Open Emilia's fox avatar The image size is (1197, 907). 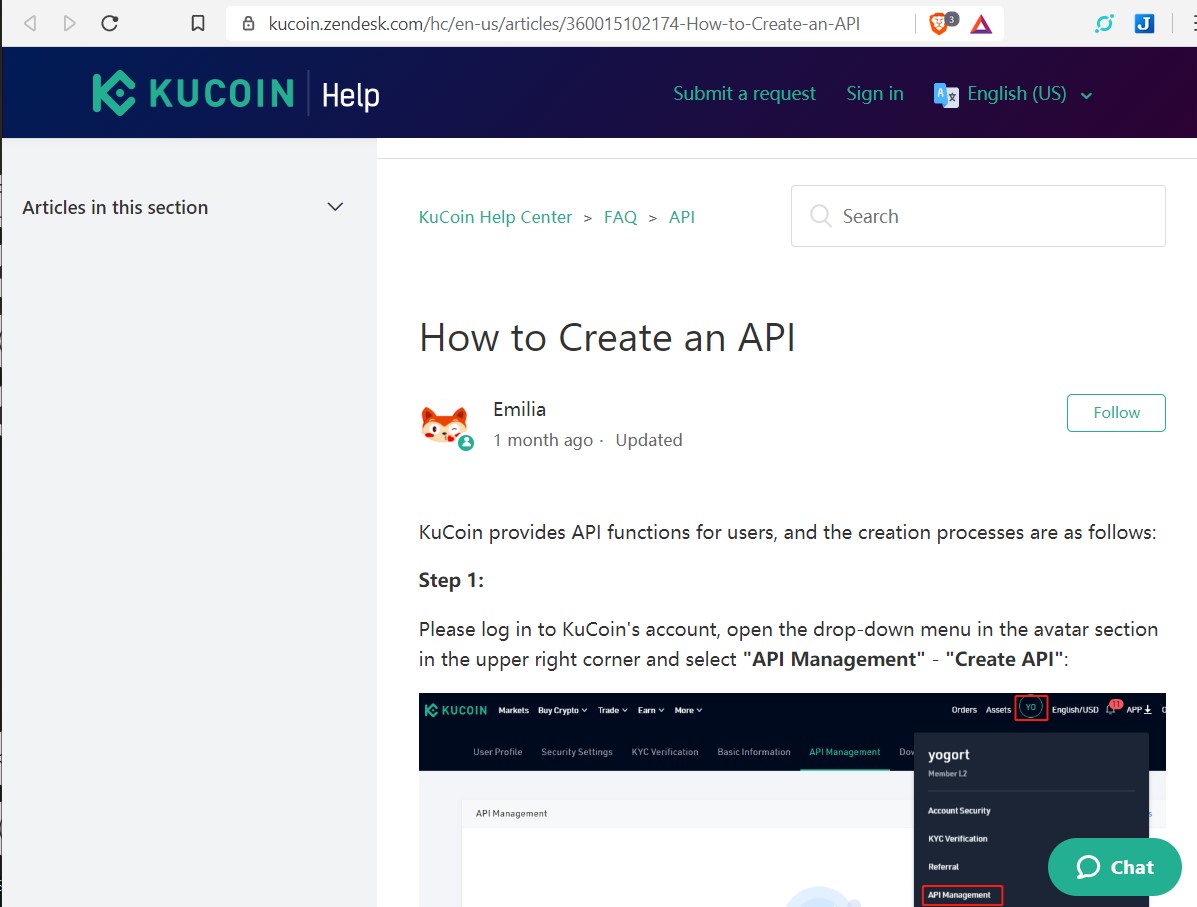pyautogui.click(x=445, y=425)
